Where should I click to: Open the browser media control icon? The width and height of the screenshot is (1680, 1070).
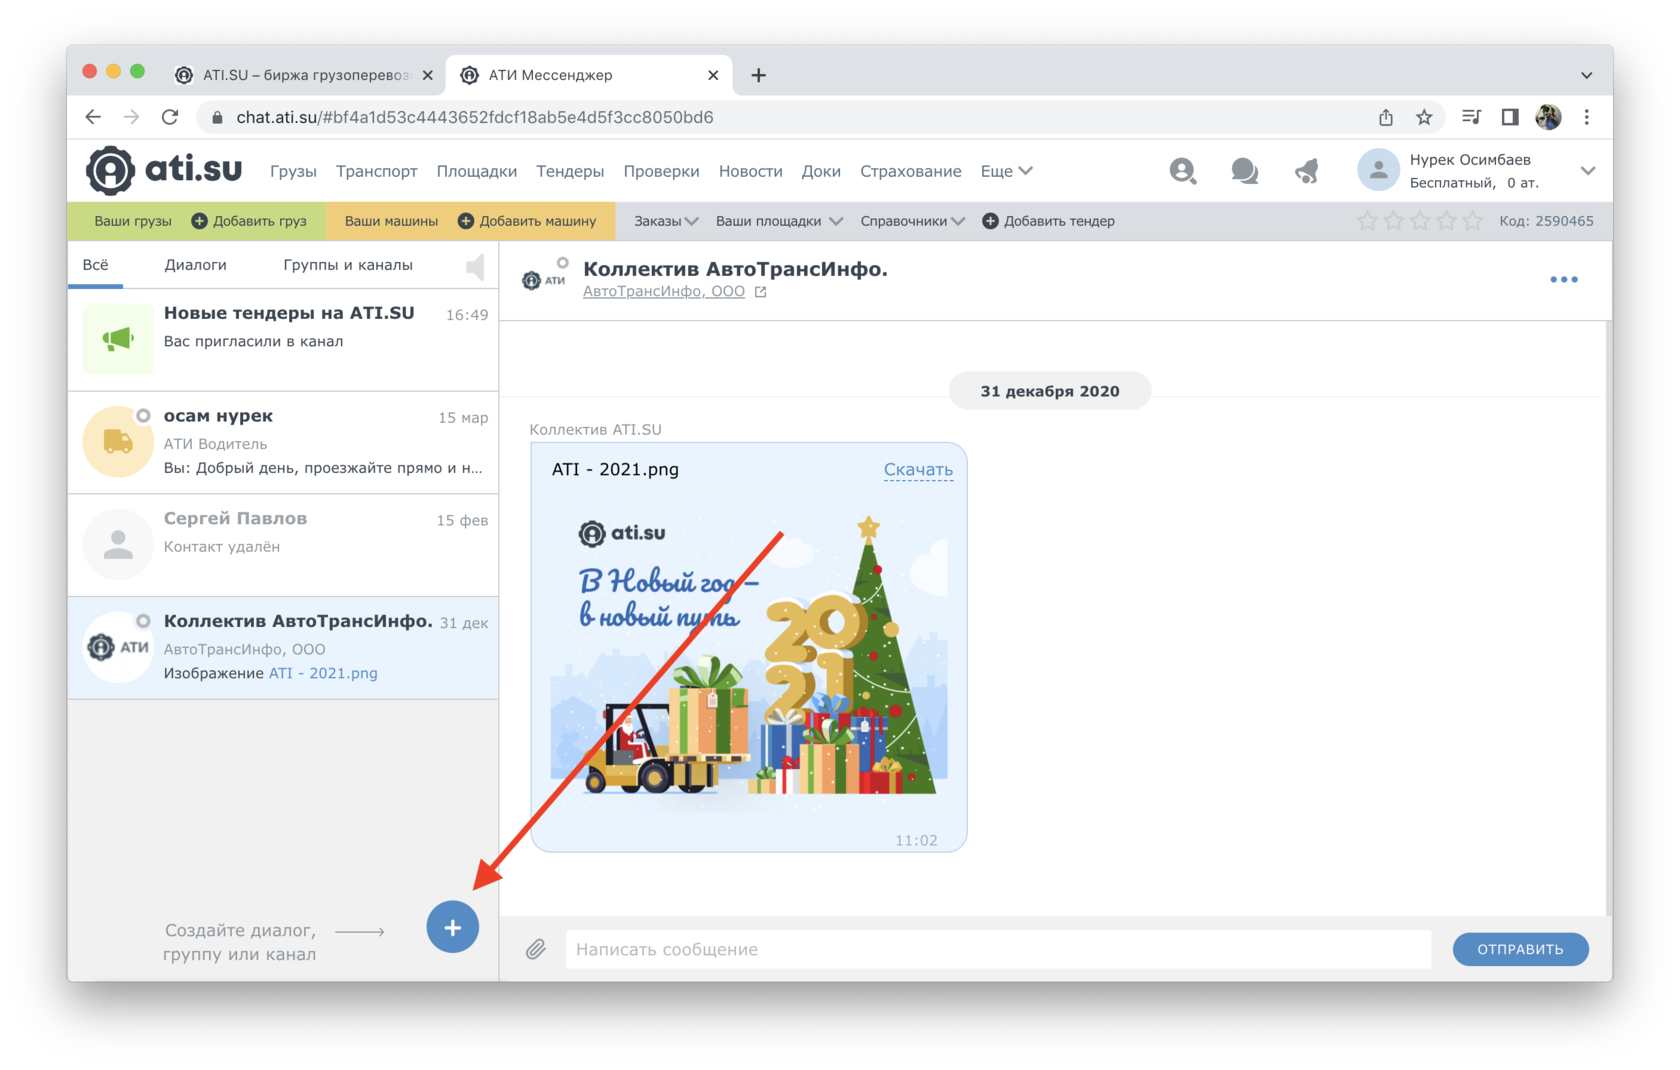coord(1471,117)
